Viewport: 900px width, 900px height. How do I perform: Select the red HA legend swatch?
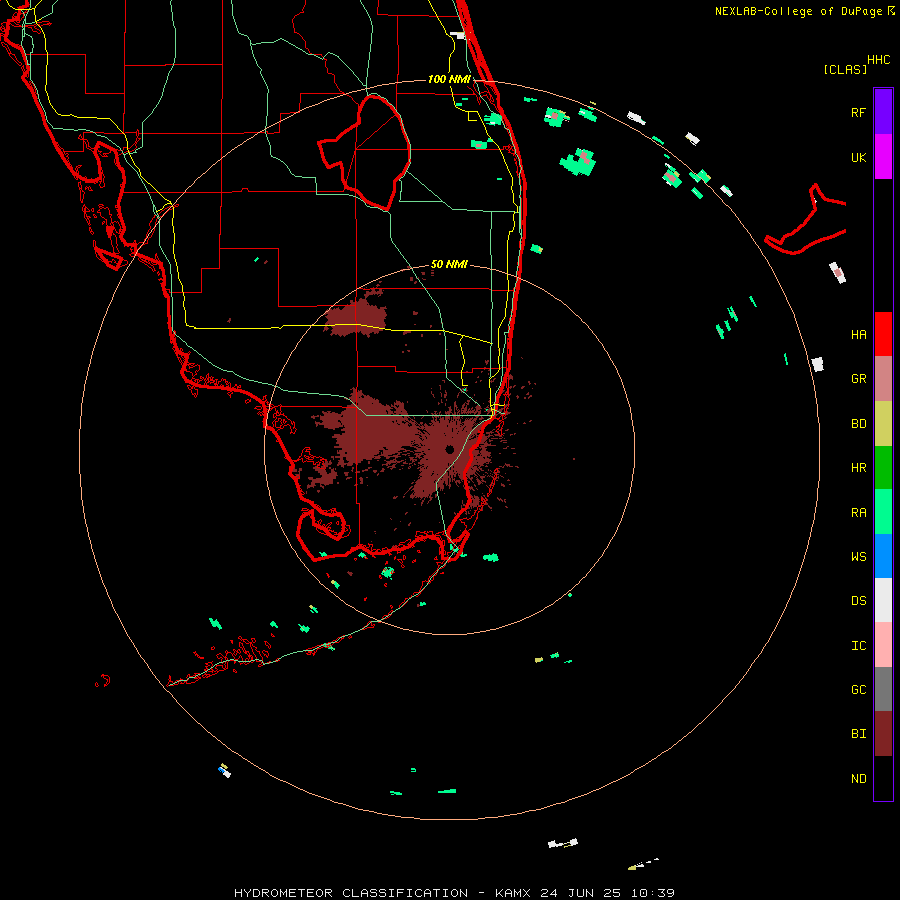coord(883,334)
